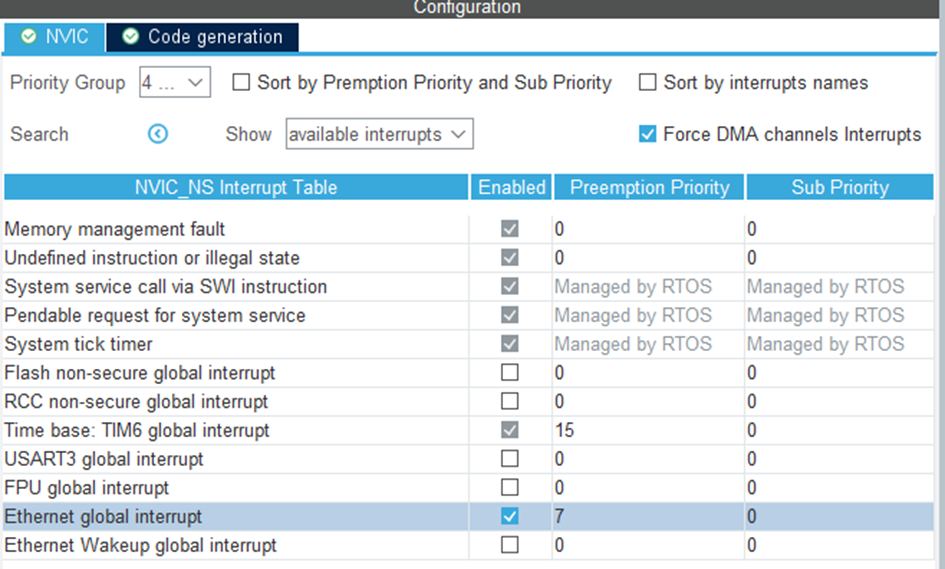Click the search circle arrow icon
The image size is (945, 569).
coord(158,134)
